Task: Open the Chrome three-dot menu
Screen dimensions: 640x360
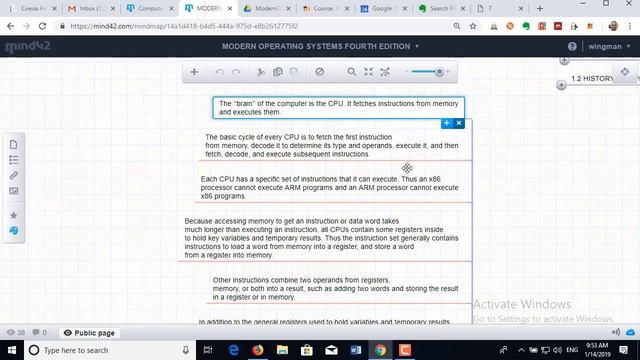Action: (x=630, y=26)
